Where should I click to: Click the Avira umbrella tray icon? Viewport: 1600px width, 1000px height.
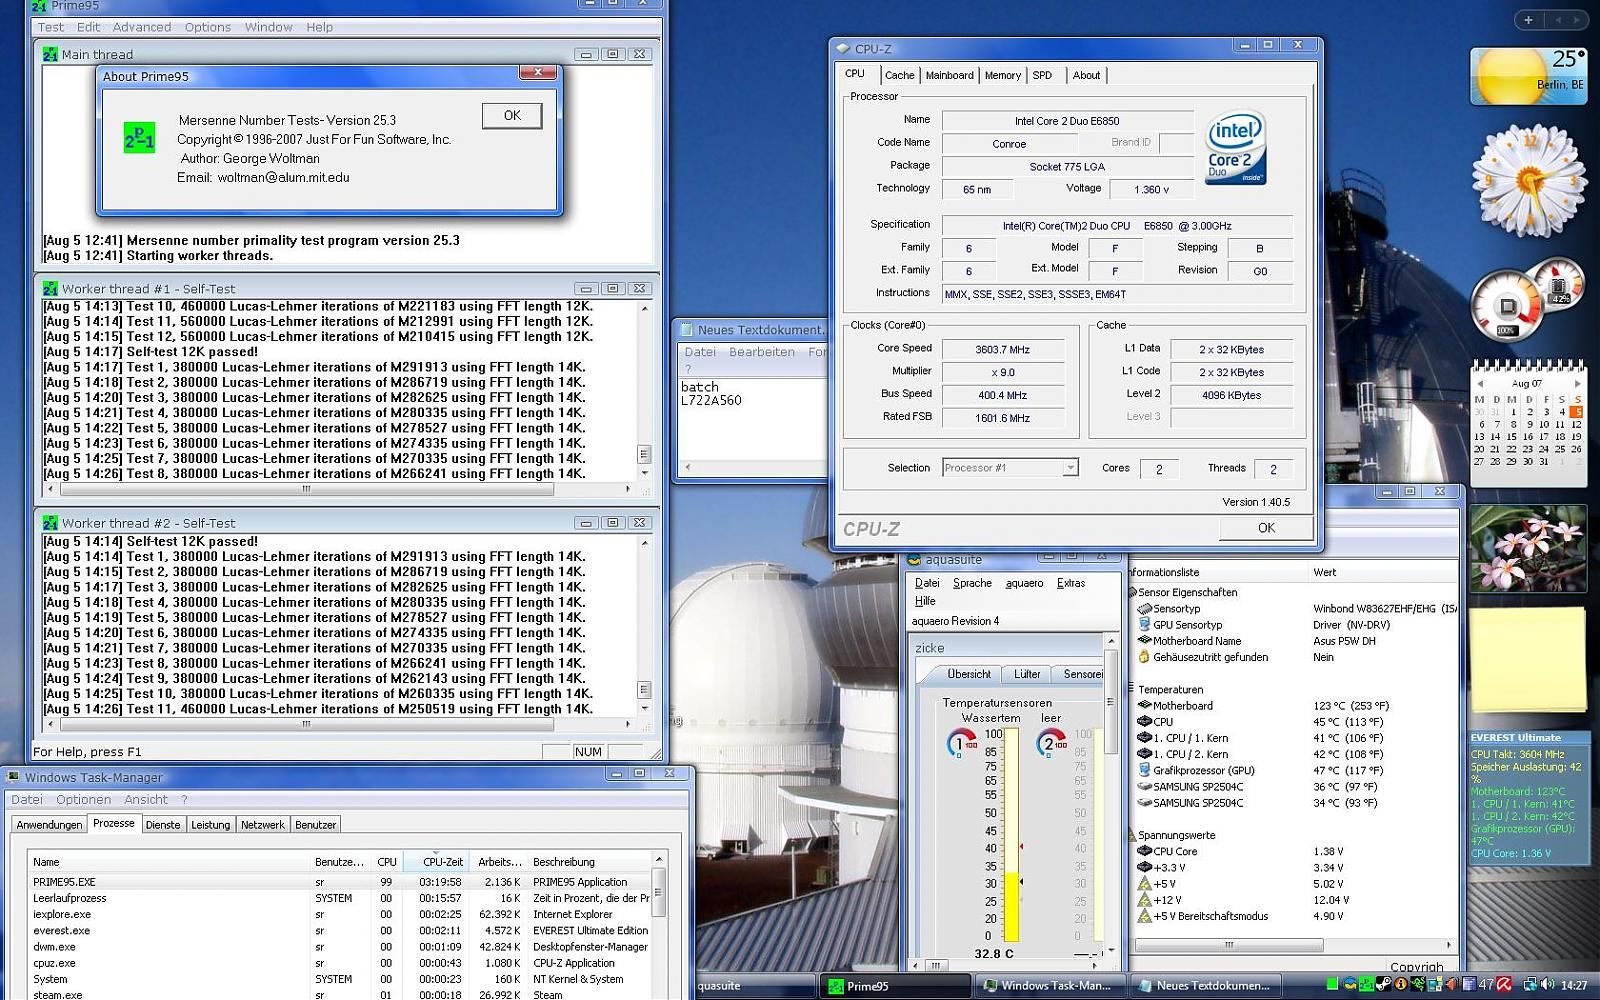pyautogui.click(x=1504, y=984)
